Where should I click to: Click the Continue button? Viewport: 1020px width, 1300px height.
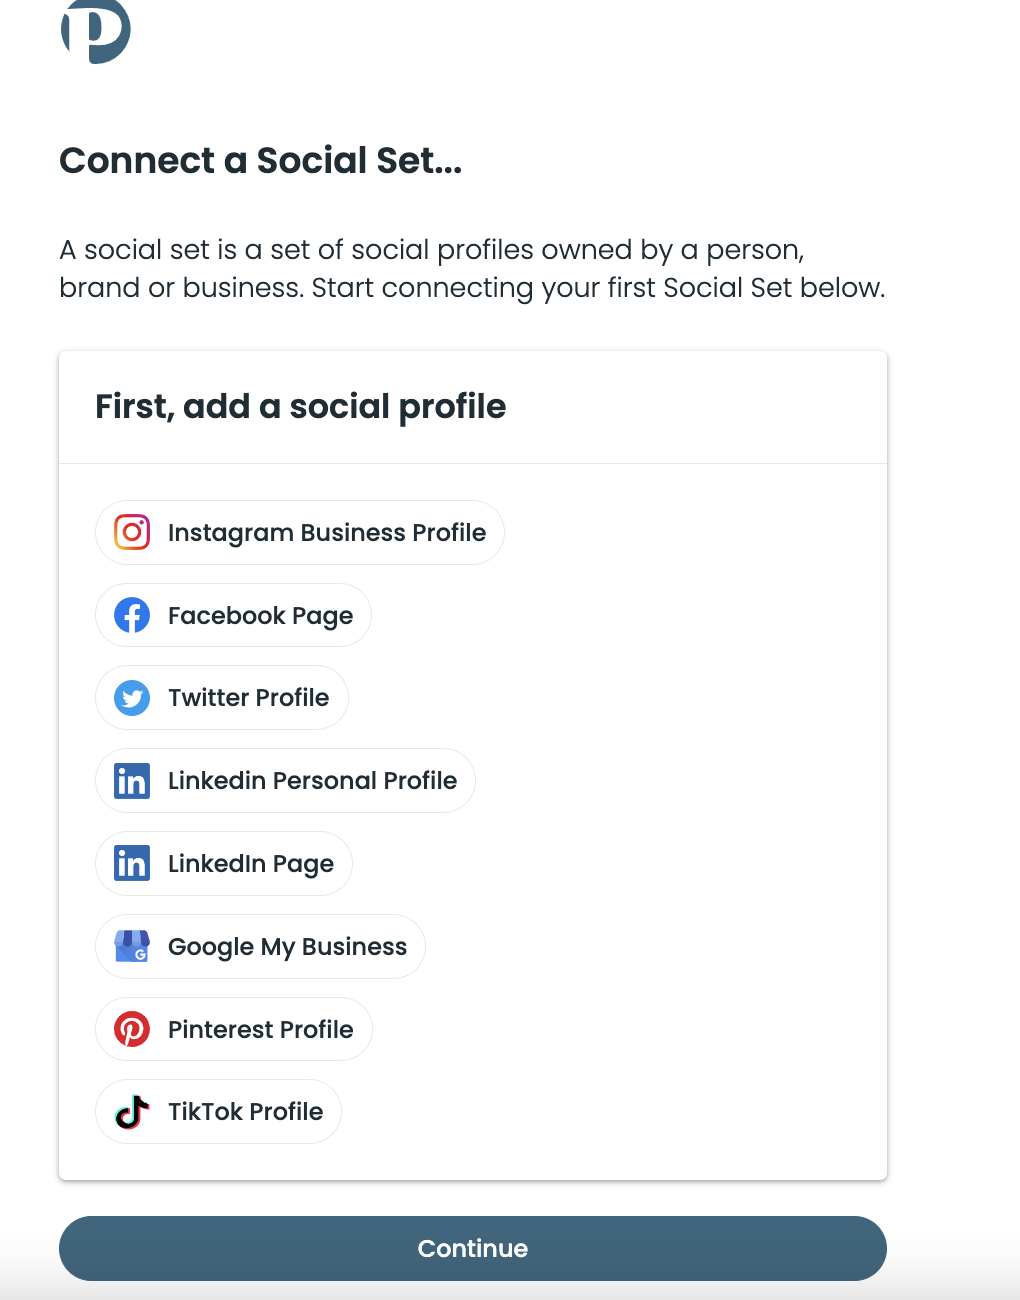click(x=473, y=1248)
